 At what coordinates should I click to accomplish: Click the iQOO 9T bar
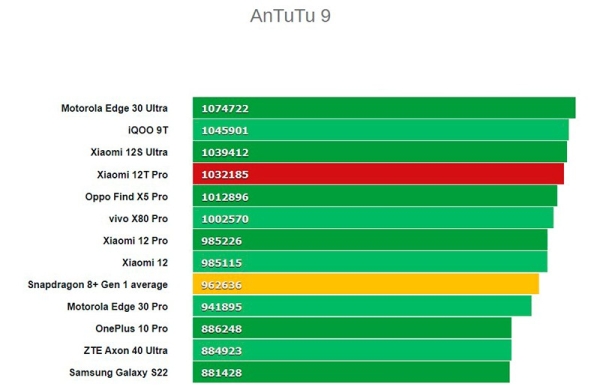[380, 130]
